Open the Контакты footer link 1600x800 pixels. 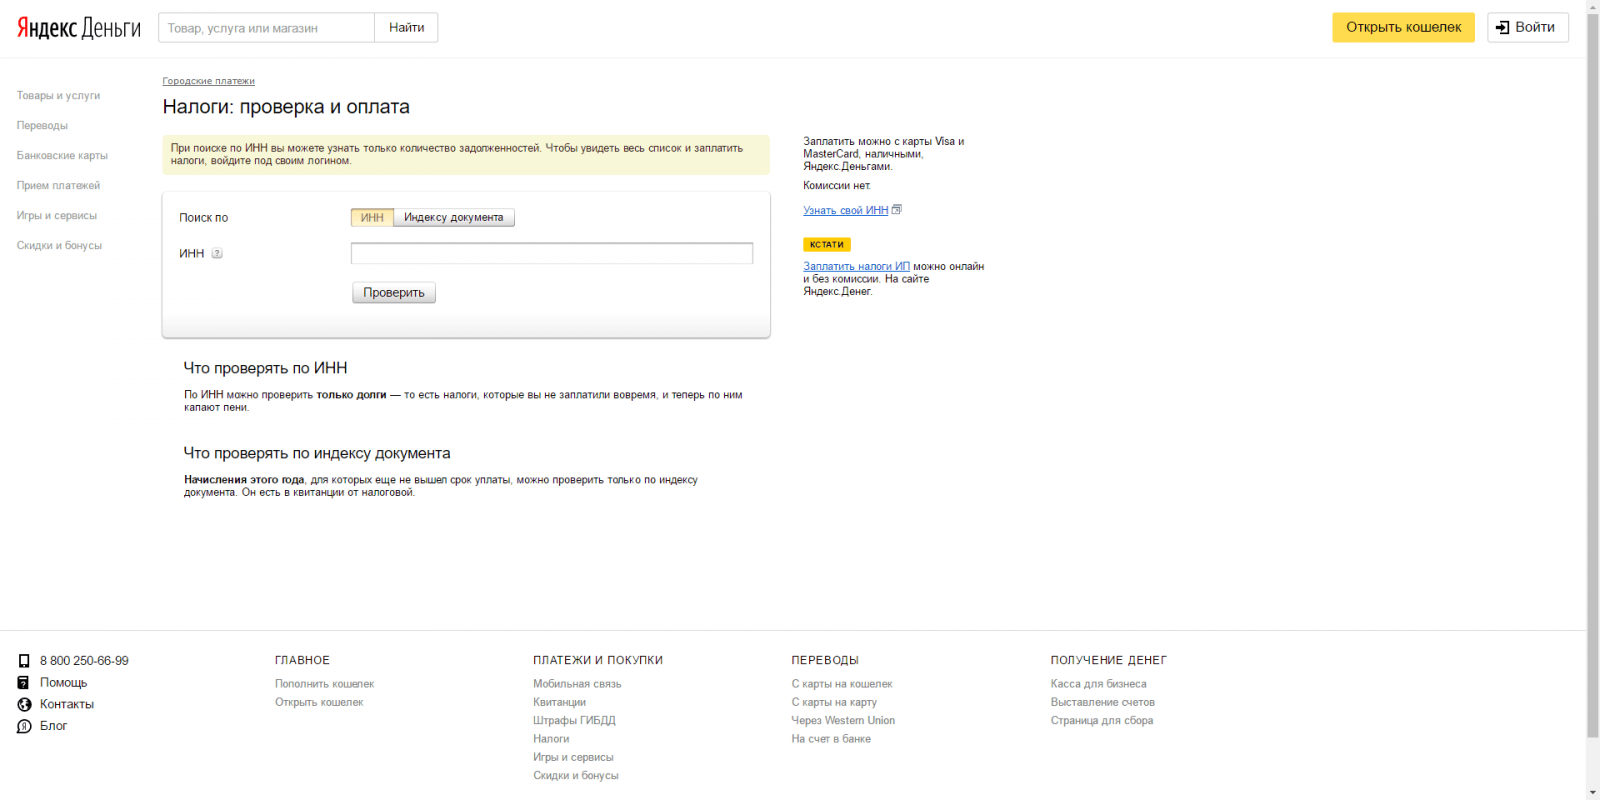(67, 705)
